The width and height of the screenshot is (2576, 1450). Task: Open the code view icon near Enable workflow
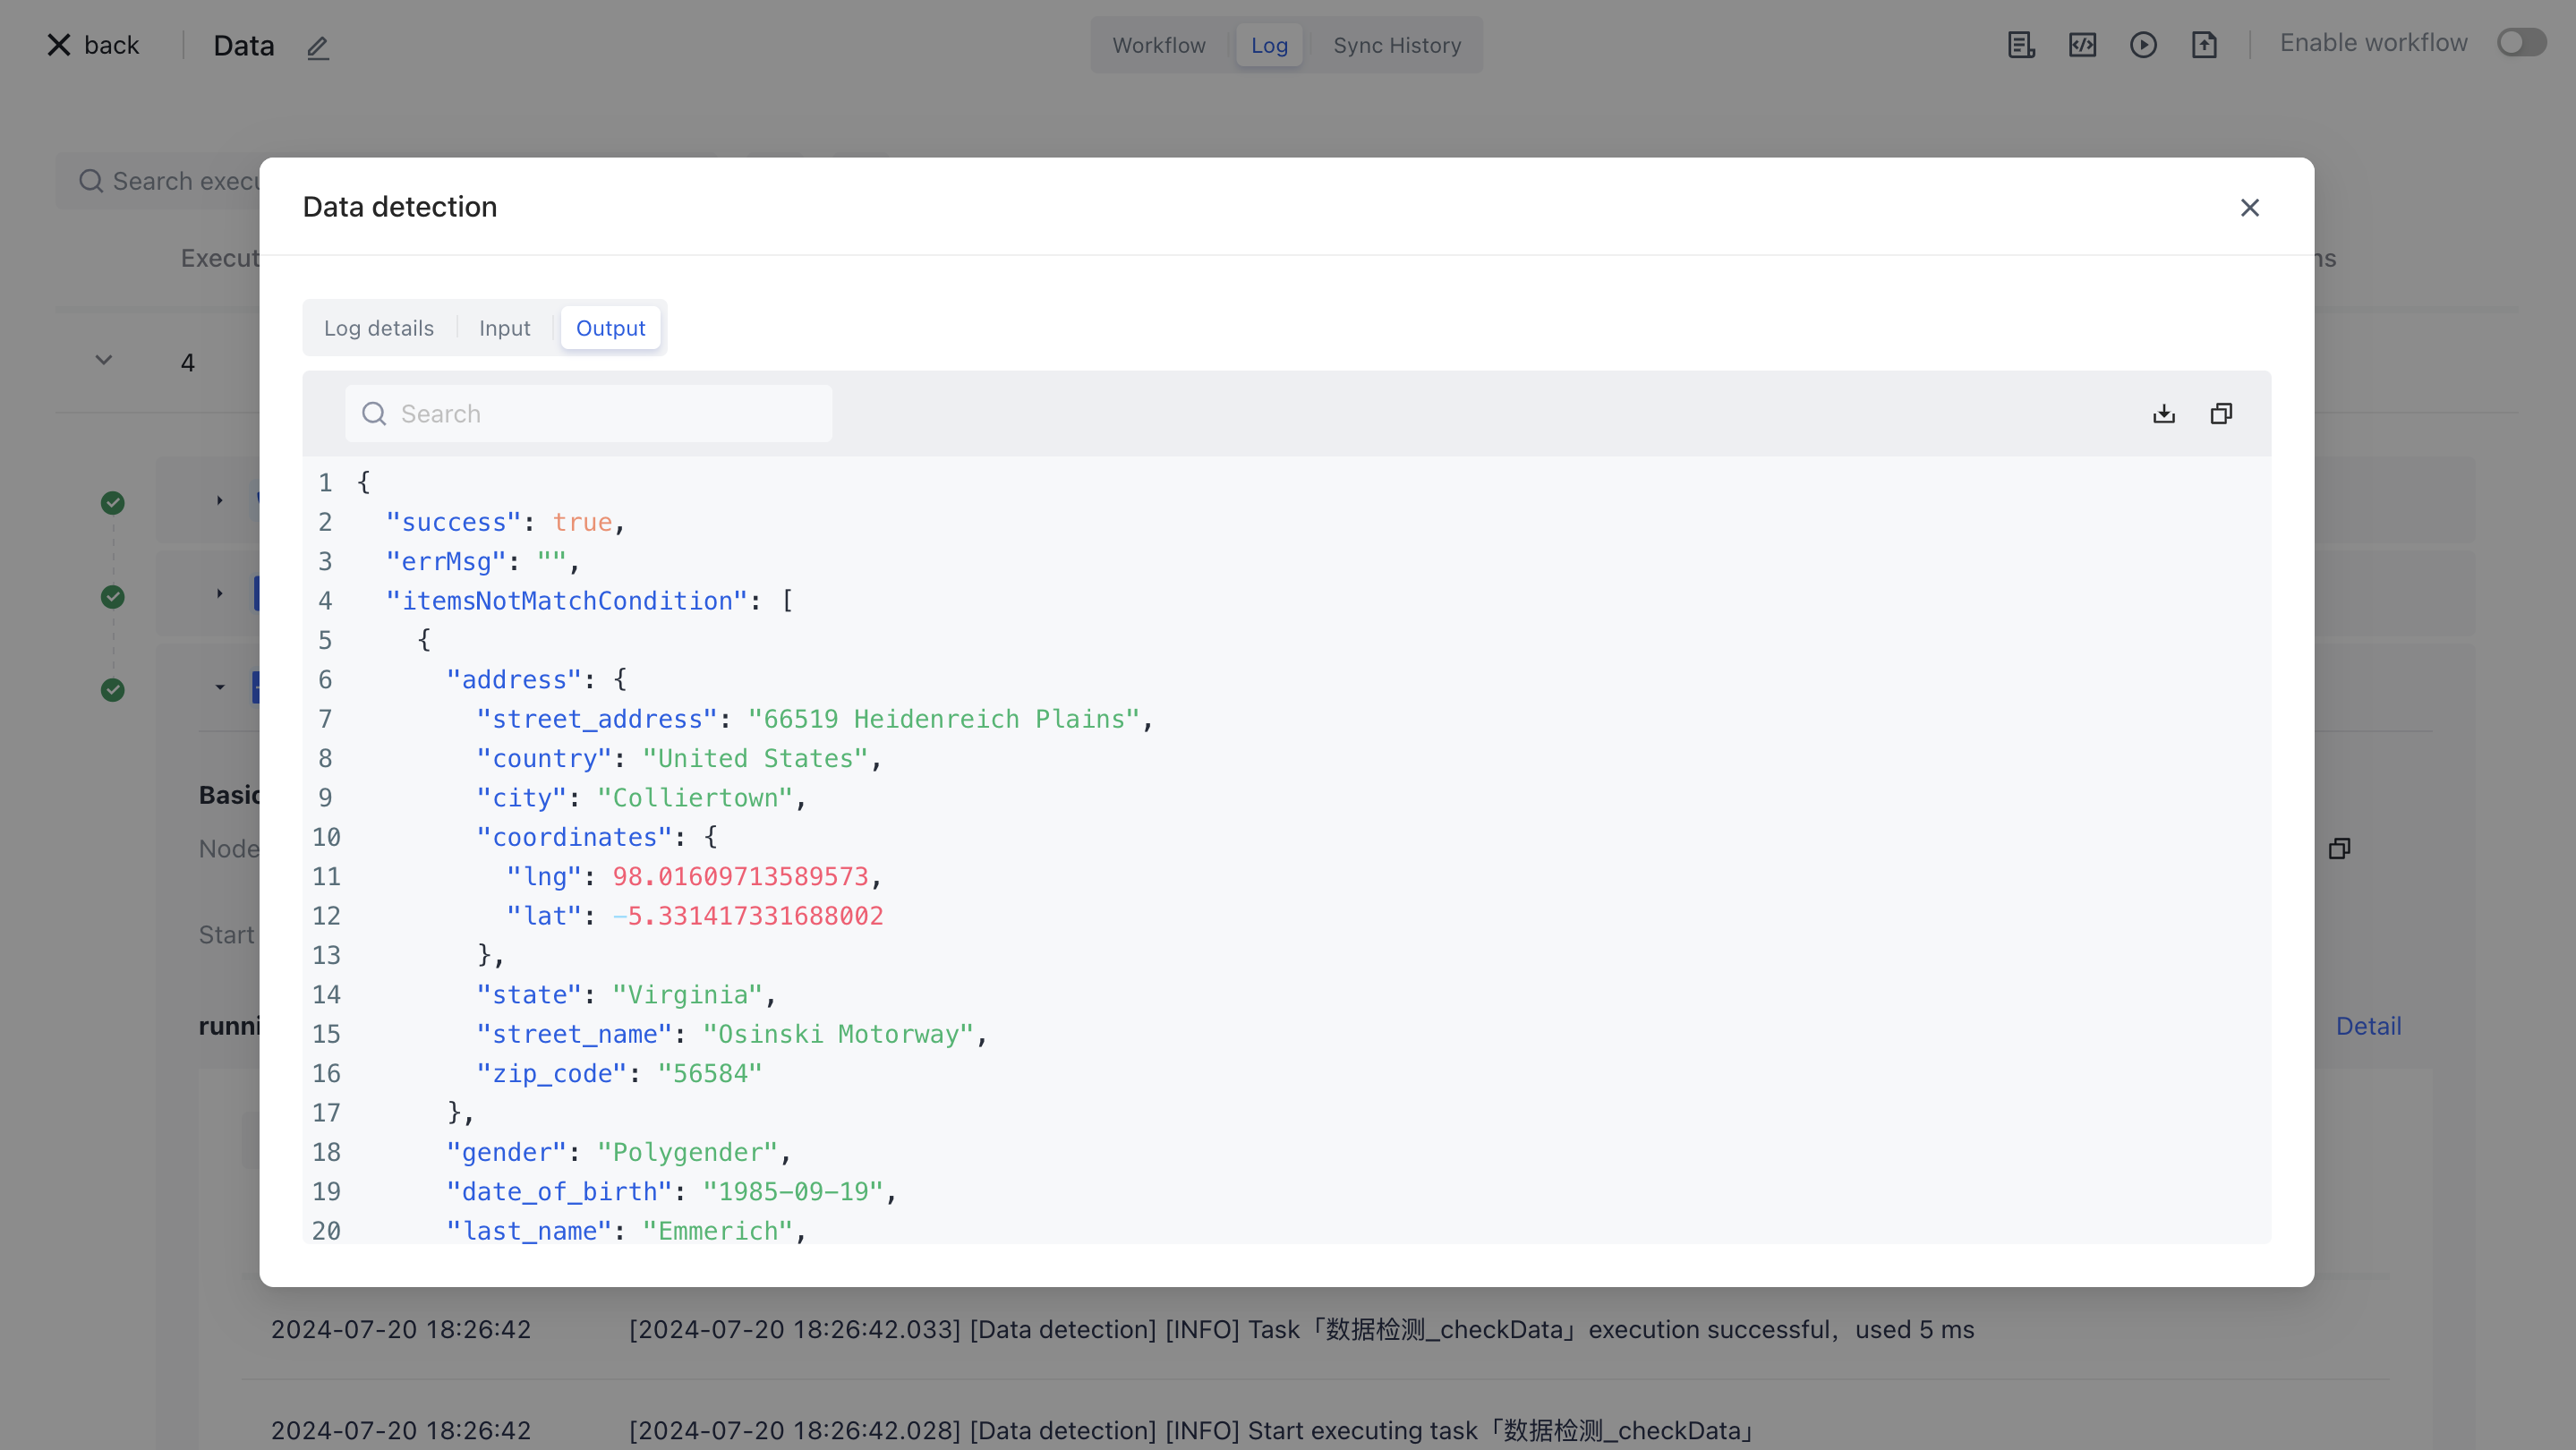(x=2082, y=45)
